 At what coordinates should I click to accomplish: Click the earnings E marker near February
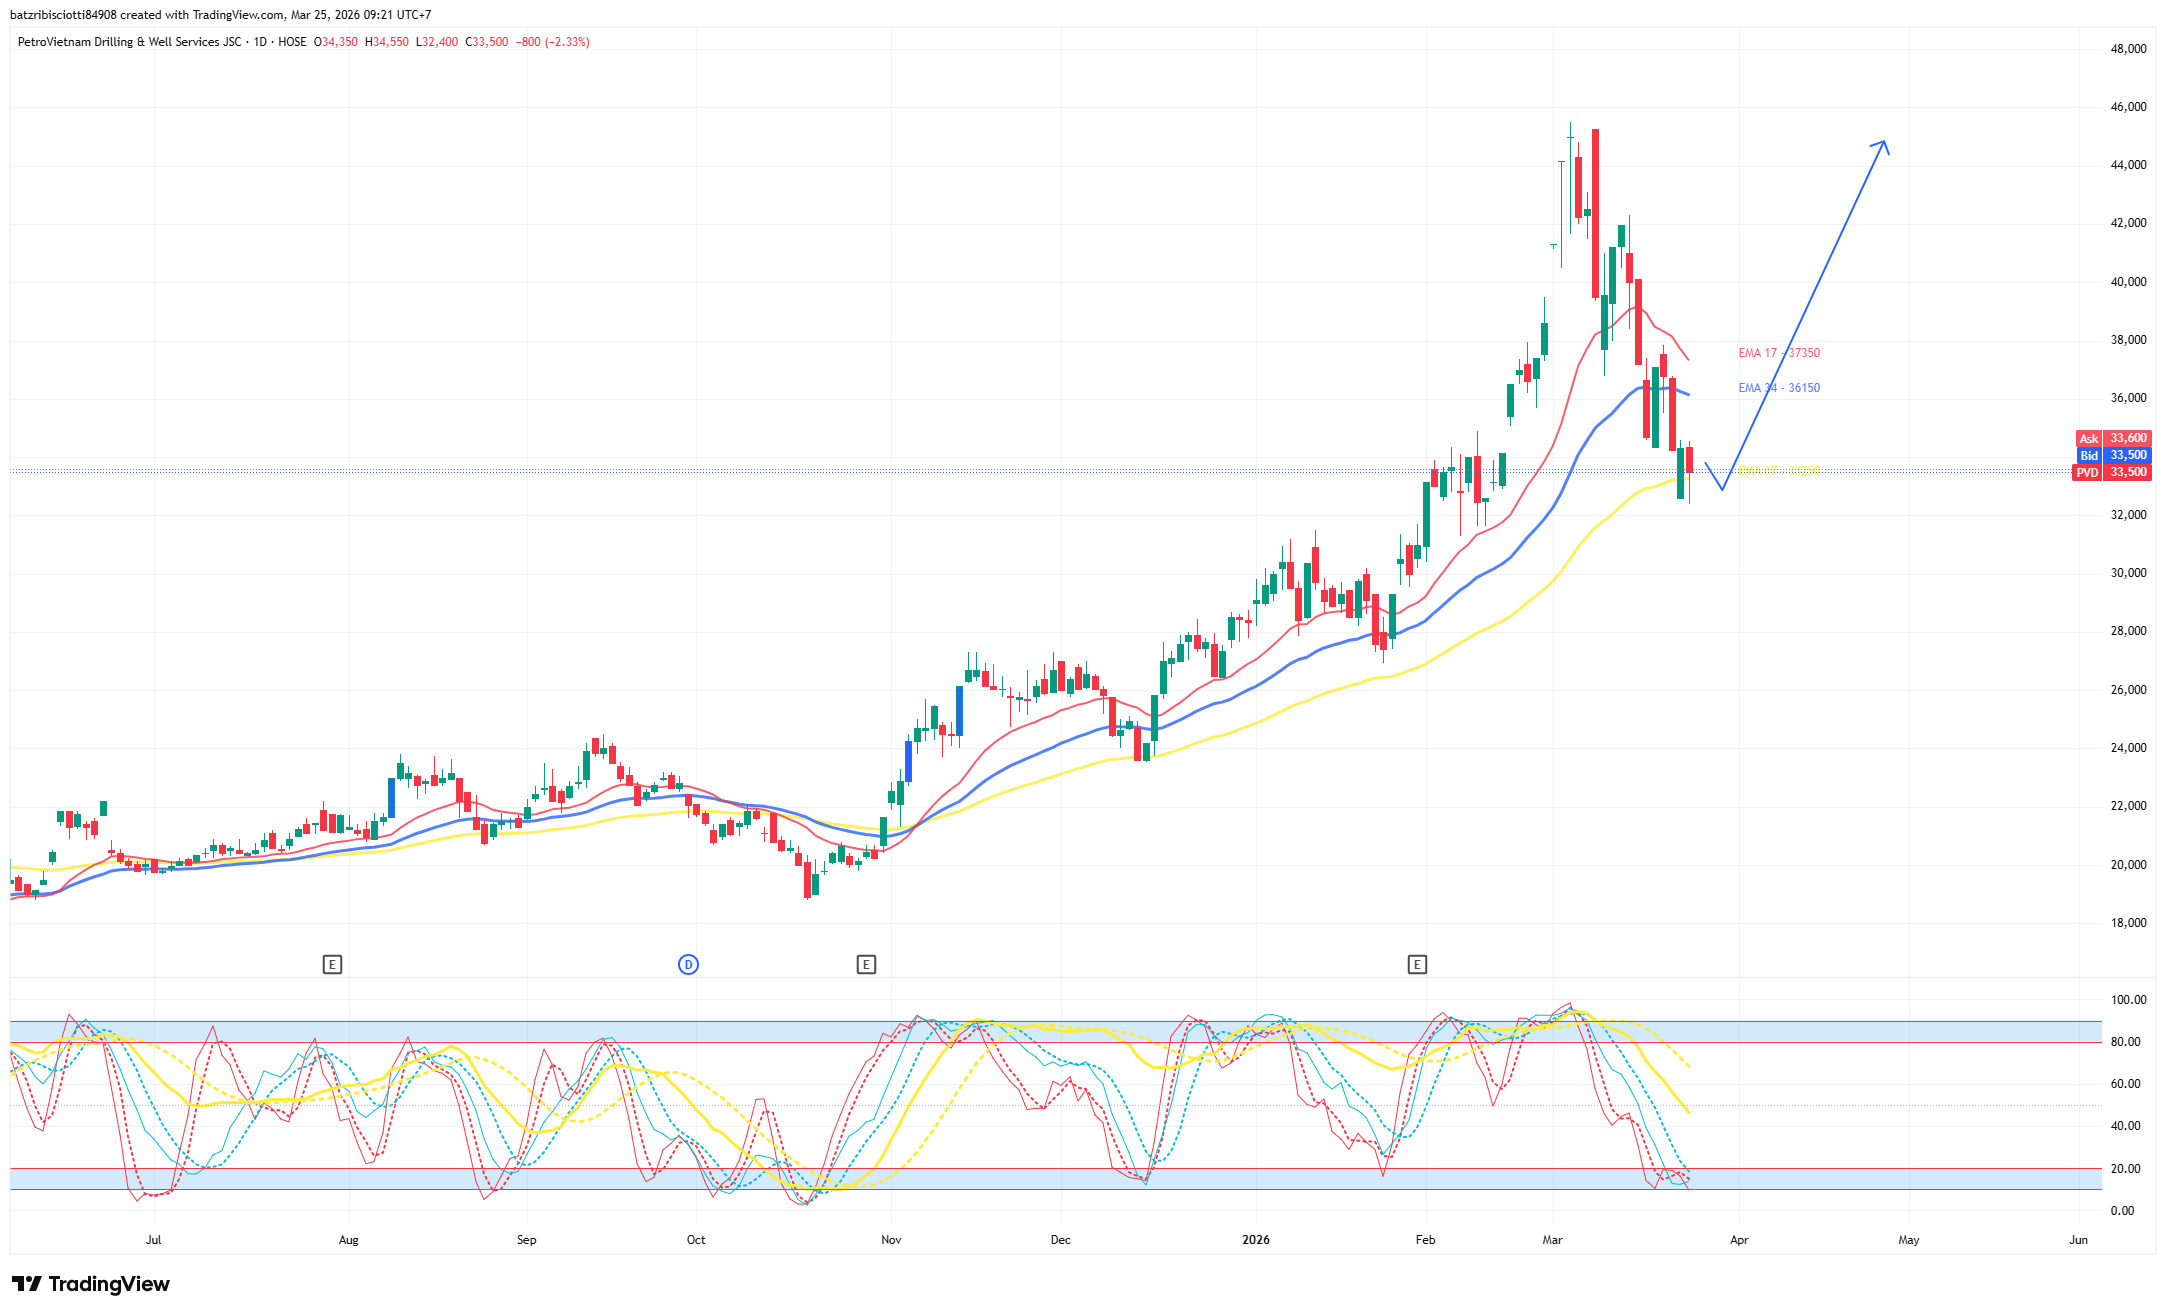[1417, 964]
